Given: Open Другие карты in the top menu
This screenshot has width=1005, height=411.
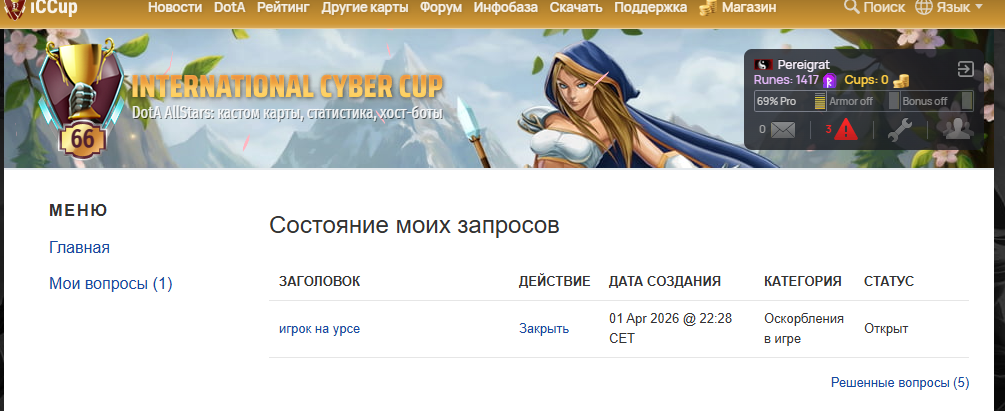Looking at the screenshot, I should (x=365, y=8).
